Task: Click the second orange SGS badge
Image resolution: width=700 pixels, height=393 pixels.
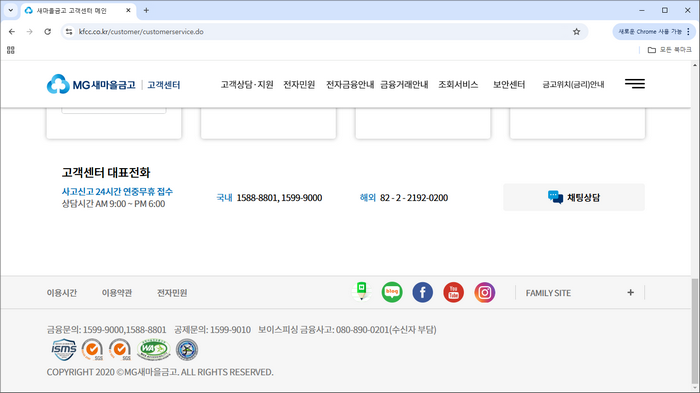Action: click(x=120, y=349)
